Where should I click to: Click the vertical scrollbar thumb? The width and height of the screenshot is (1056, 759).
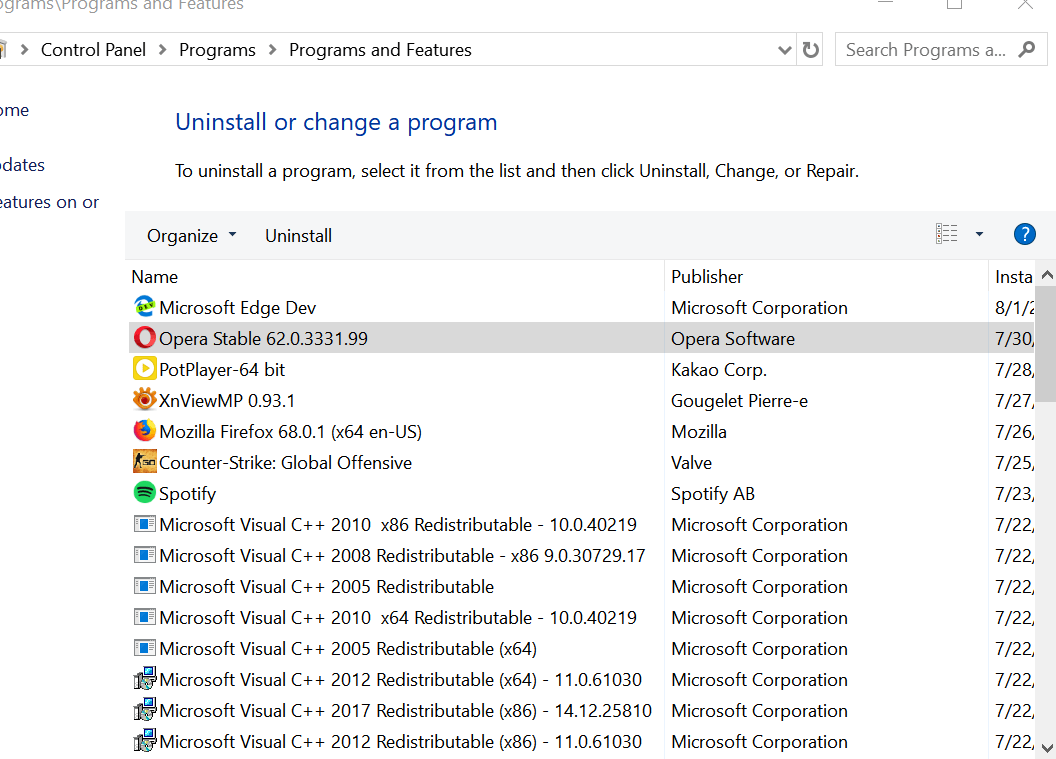1047,343
